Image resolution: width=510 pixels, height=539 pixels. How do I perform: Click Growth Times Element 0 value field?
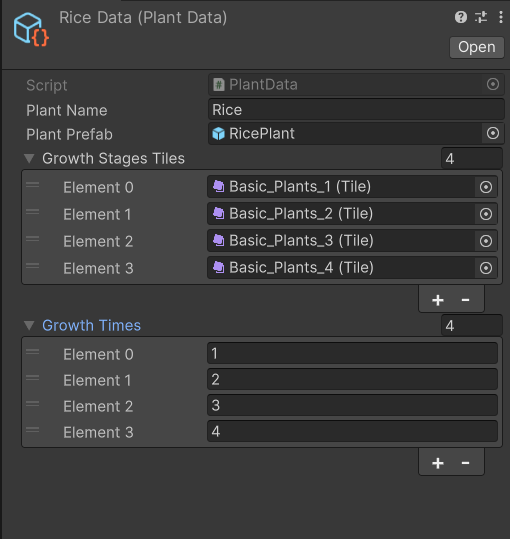pos(352,353)
